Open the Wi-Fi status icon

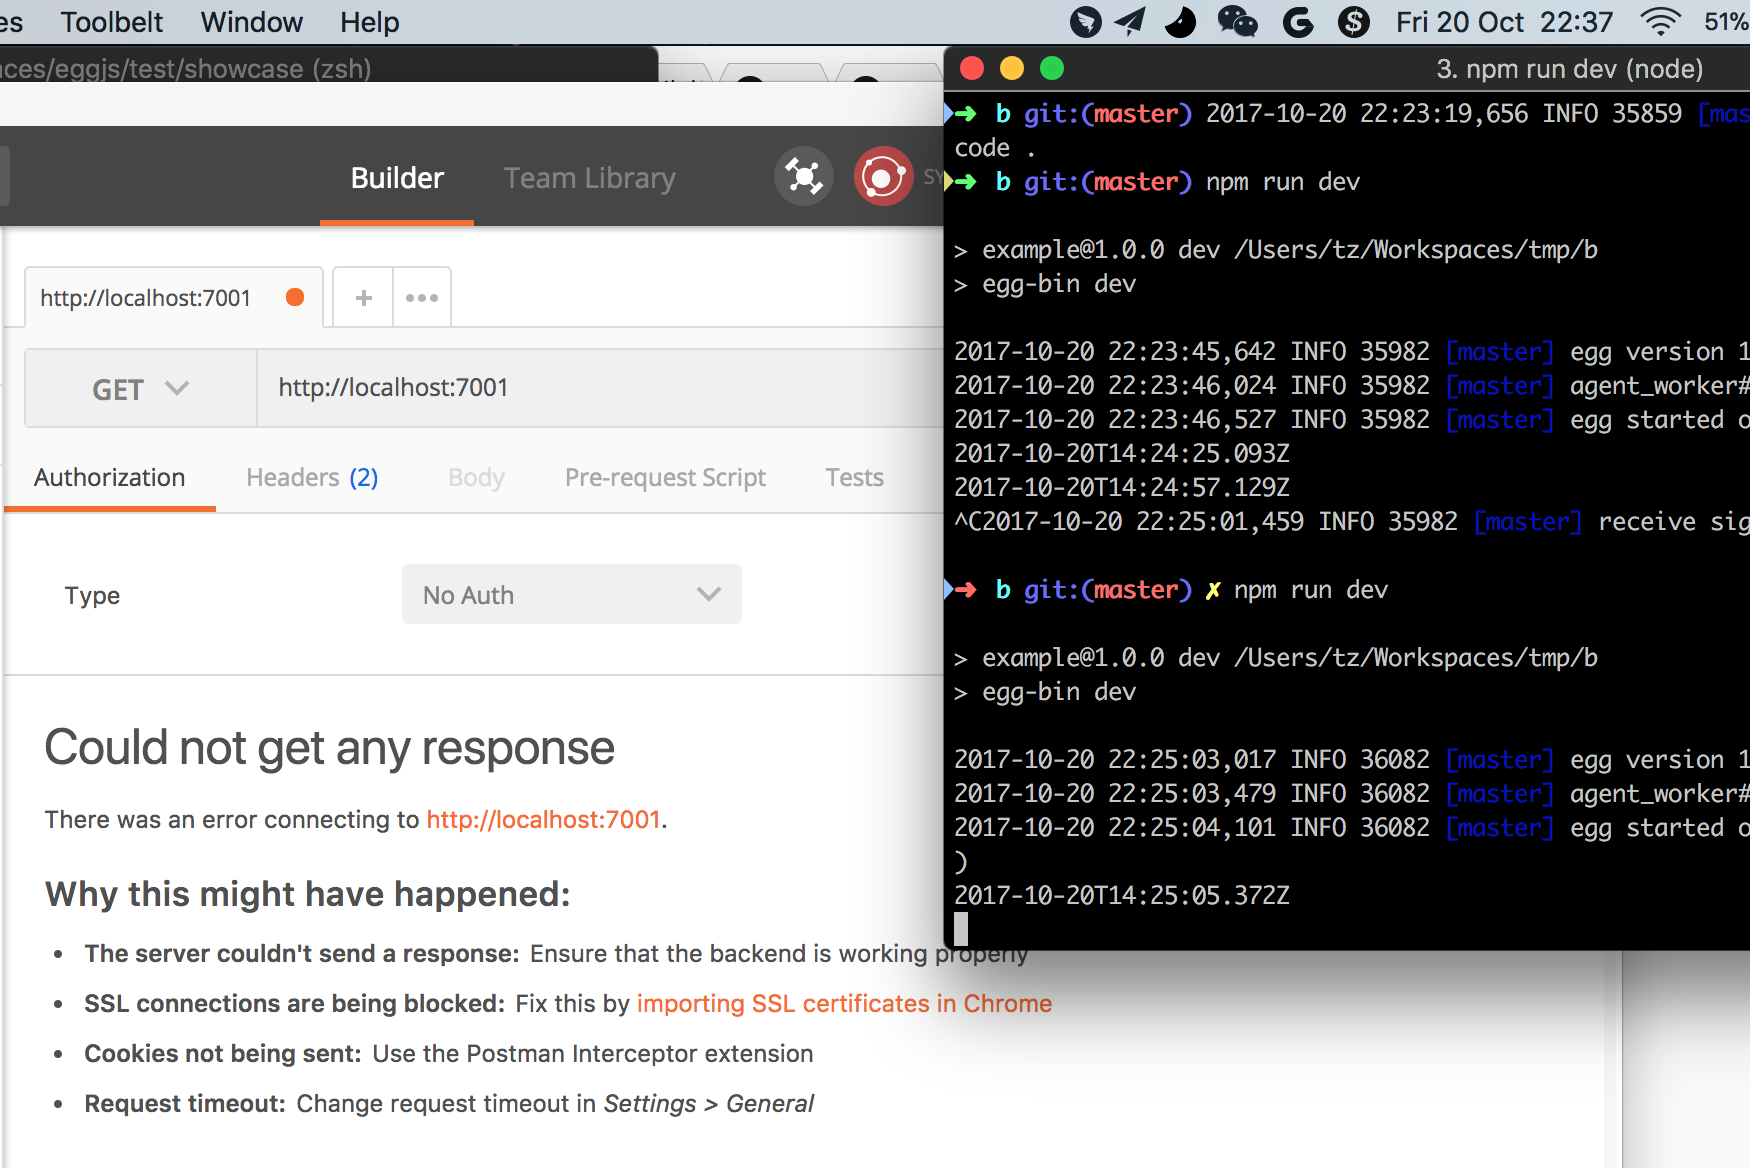1662,21
